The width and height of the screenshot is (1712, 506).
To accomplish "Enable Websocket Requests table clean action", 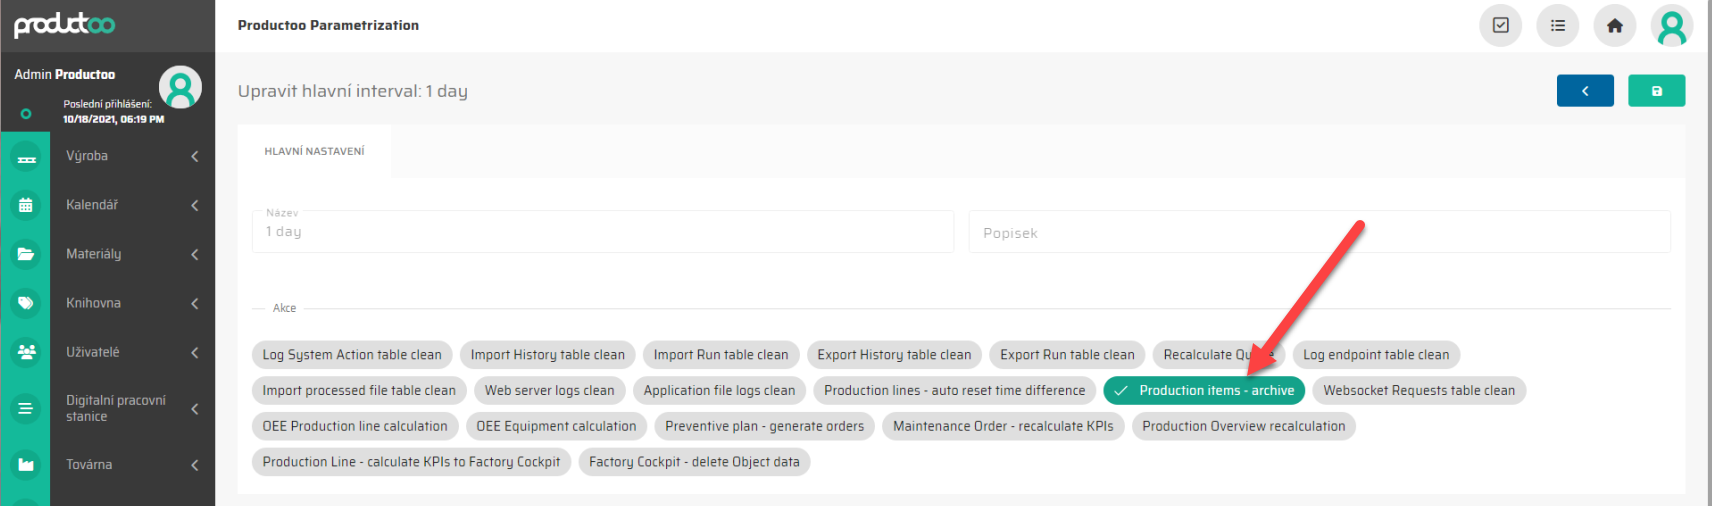I will (1418, 391).
